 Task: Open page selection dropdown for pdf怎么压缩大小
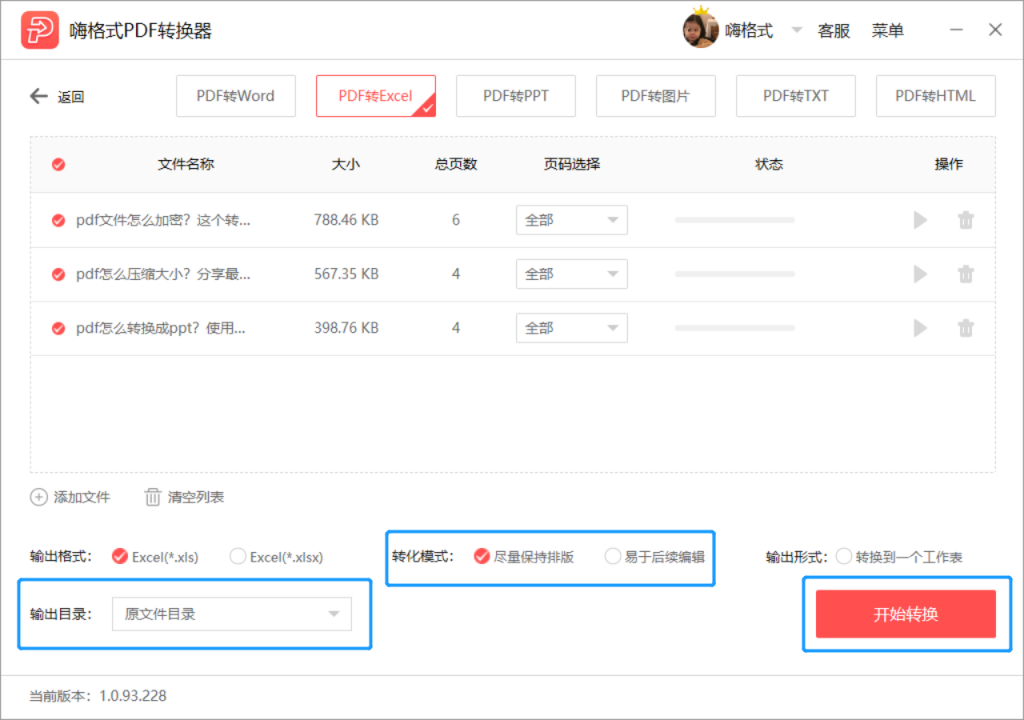[571, 274]
